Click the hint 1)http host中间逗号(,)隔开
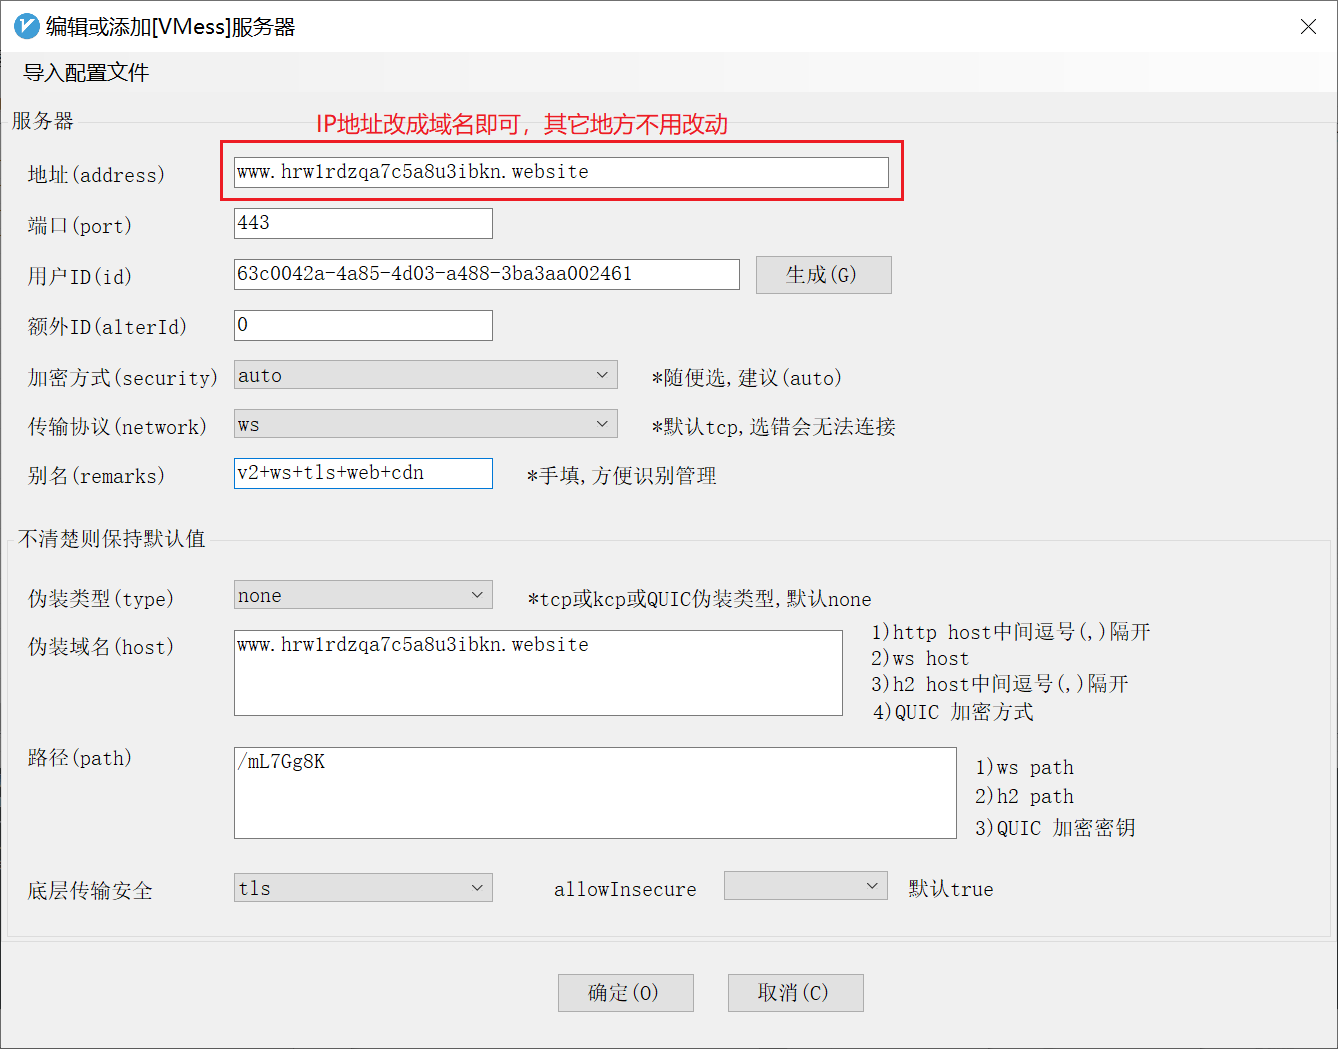This screenshot has height=1049, width=1338. coord(1011,632)
